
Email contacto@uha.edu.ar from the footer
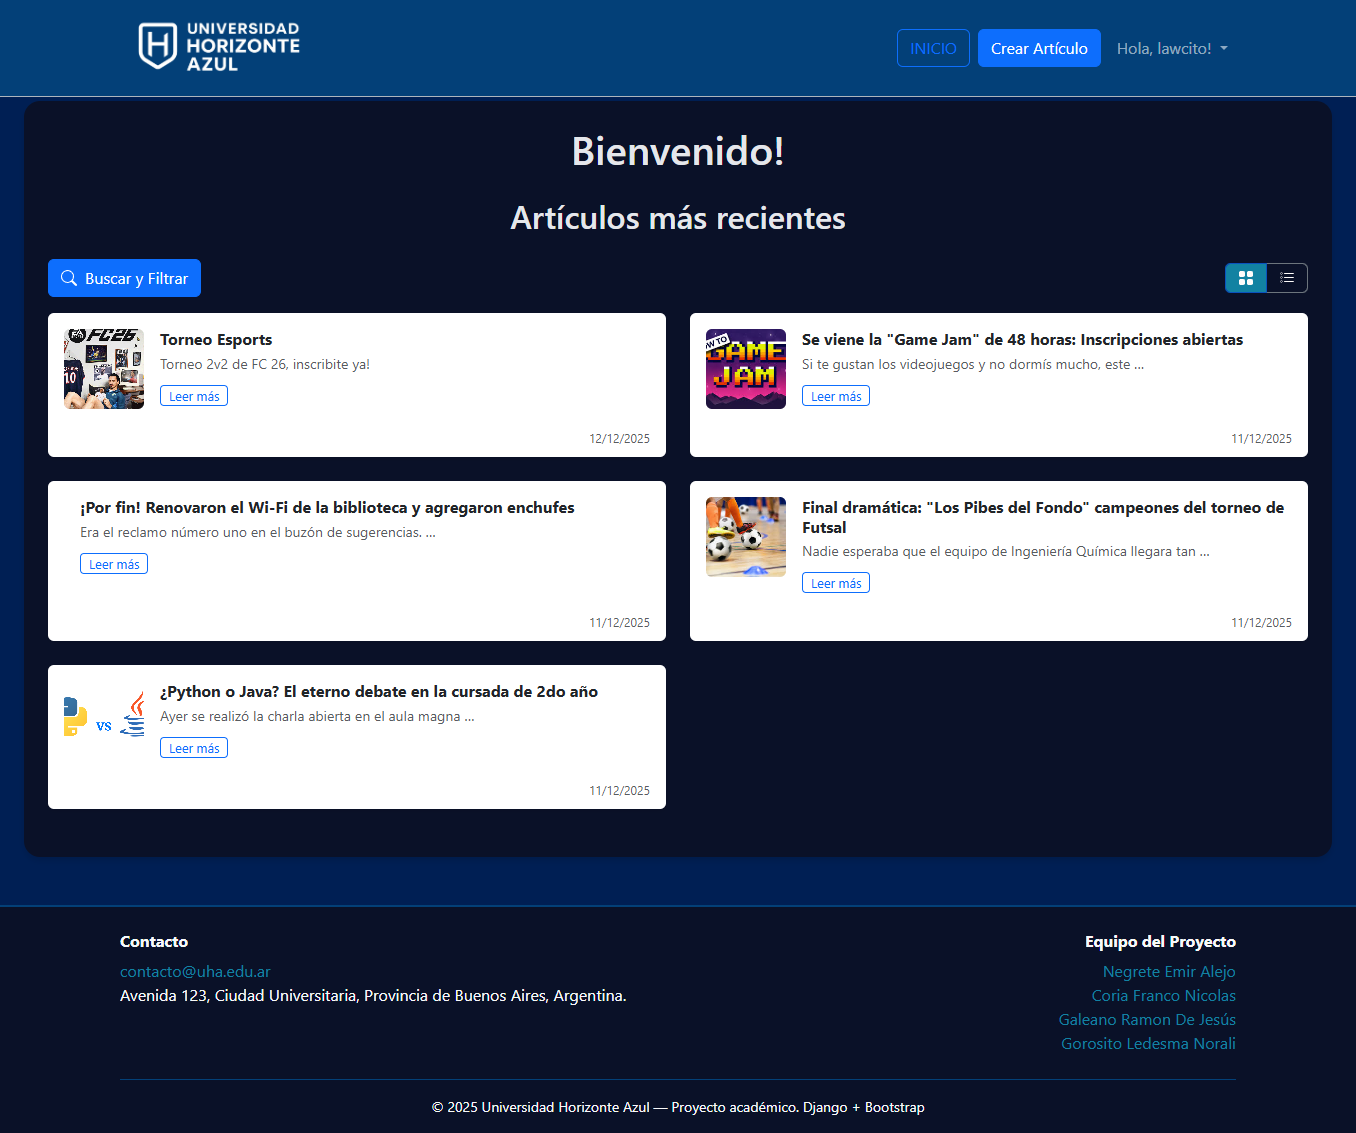pyautogui.click(x=195, y=971)
